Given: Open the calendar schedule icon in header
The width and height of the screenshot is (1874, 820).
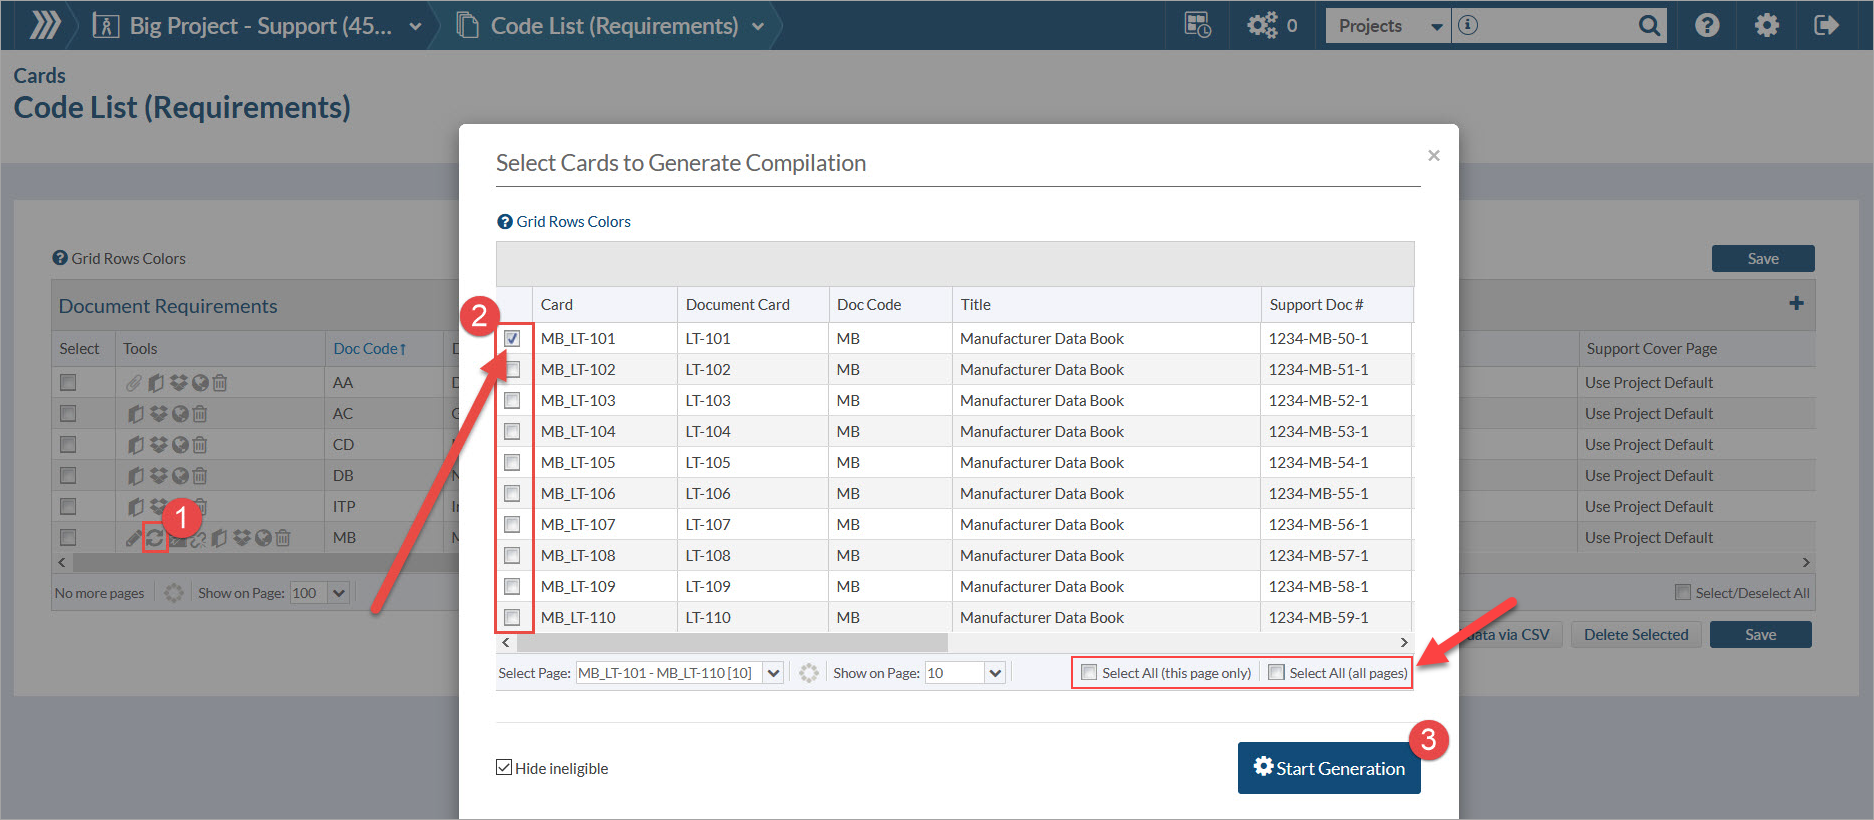Looking at the screenshot, I should click(1197, 25).
